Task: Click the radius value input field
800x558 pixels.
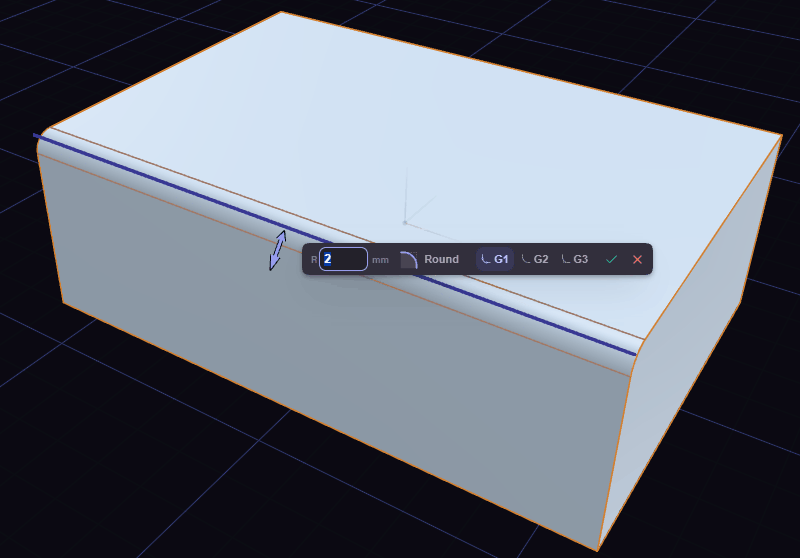Action: click(x=343, y=259)
